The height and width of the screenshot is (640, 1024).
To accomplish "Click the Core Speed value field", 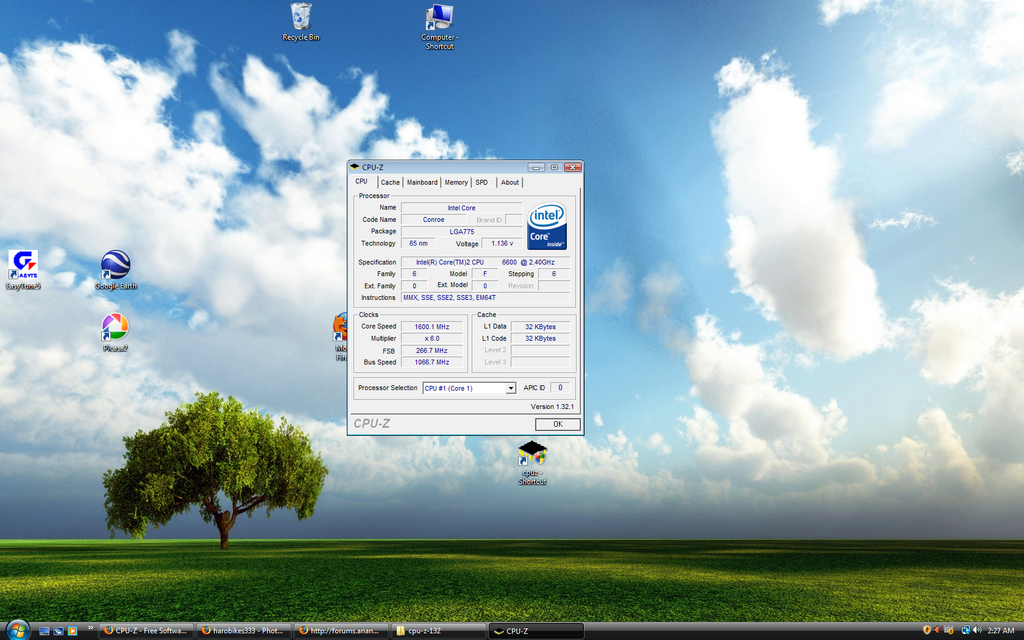I will (432, 327).
